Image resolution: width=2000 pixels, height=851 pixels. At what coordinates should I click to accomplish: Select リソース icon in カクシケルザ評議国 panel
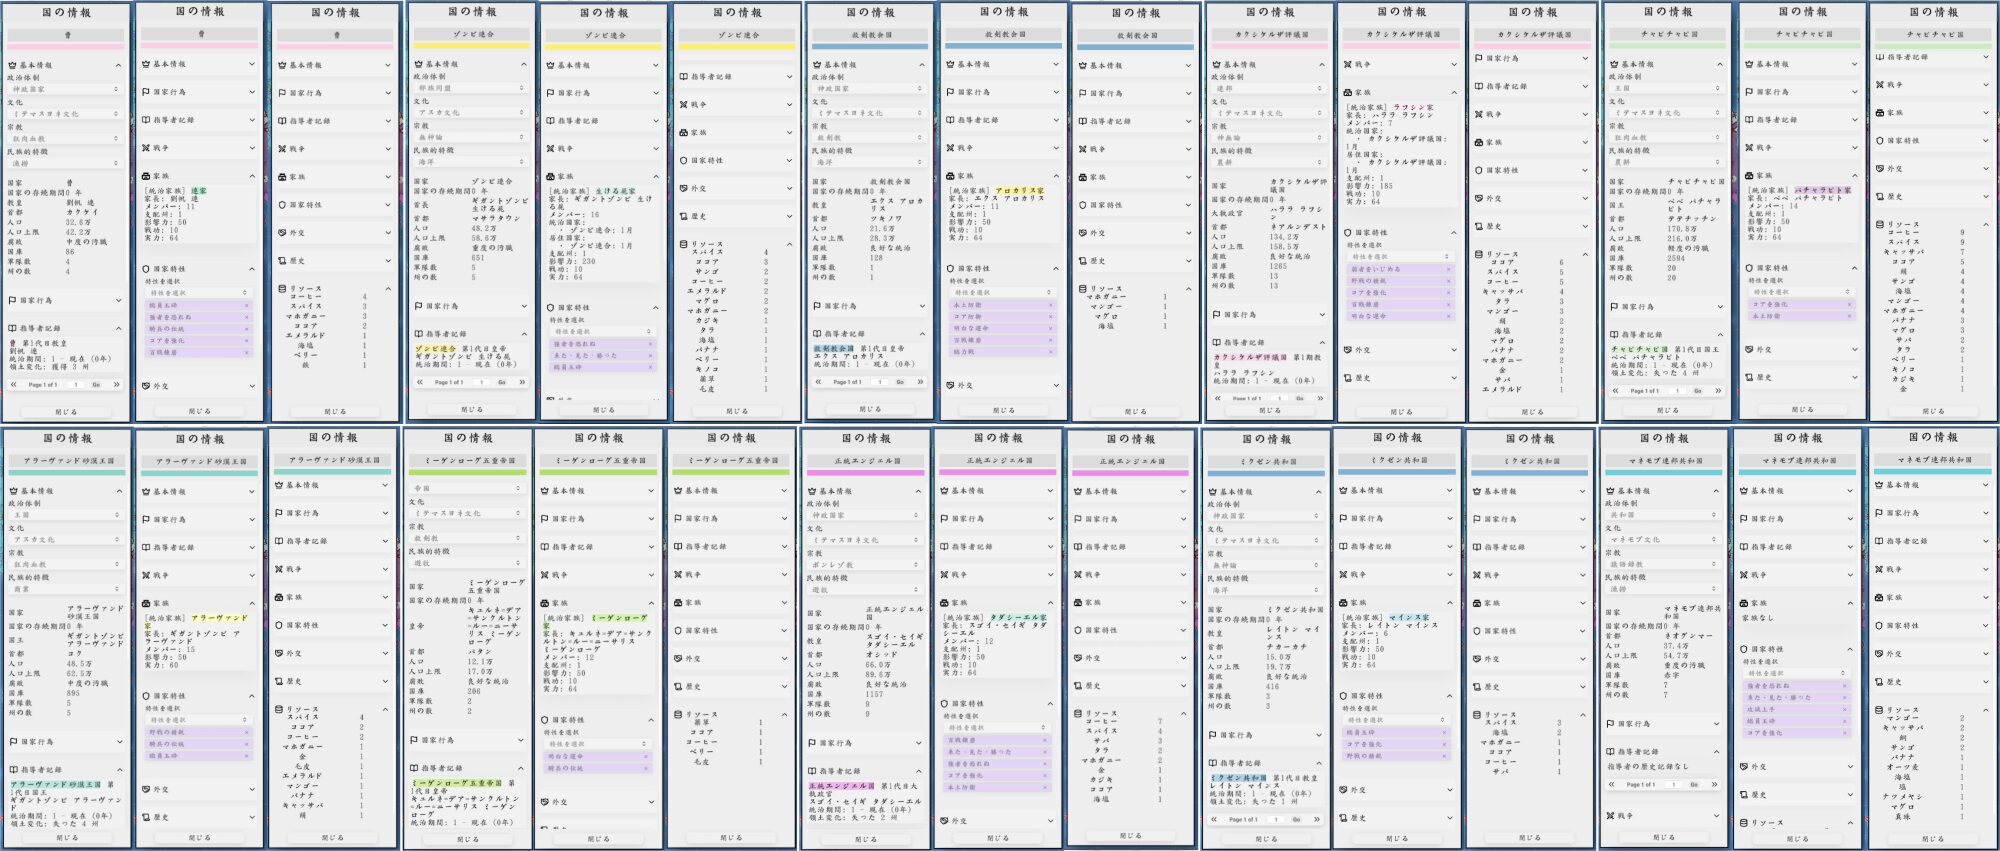(1479, 254)
